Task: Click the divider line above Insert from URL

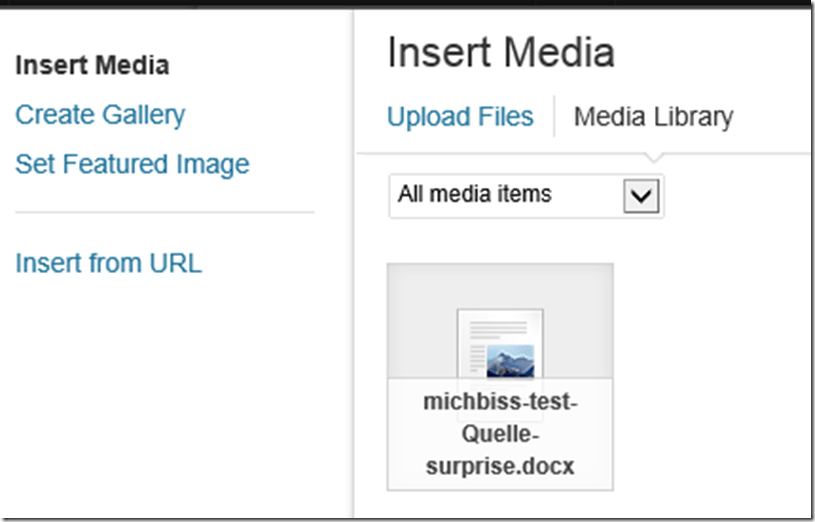Action: point(165,212)
